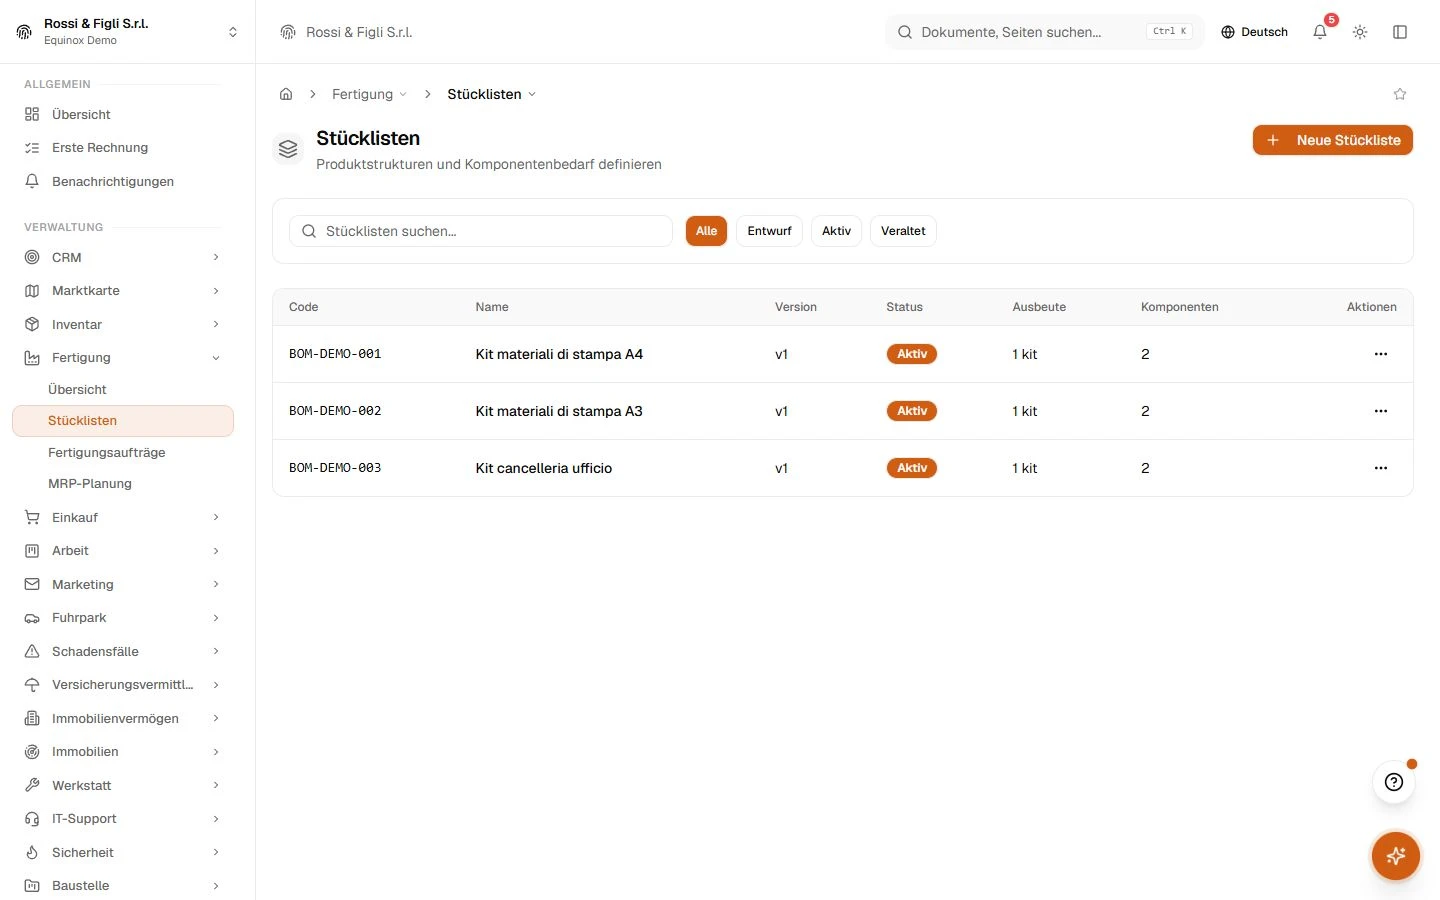Screen dimensions: 1440x900
Task: Expand the Inventar sidebar section
Action: point(123,324)
